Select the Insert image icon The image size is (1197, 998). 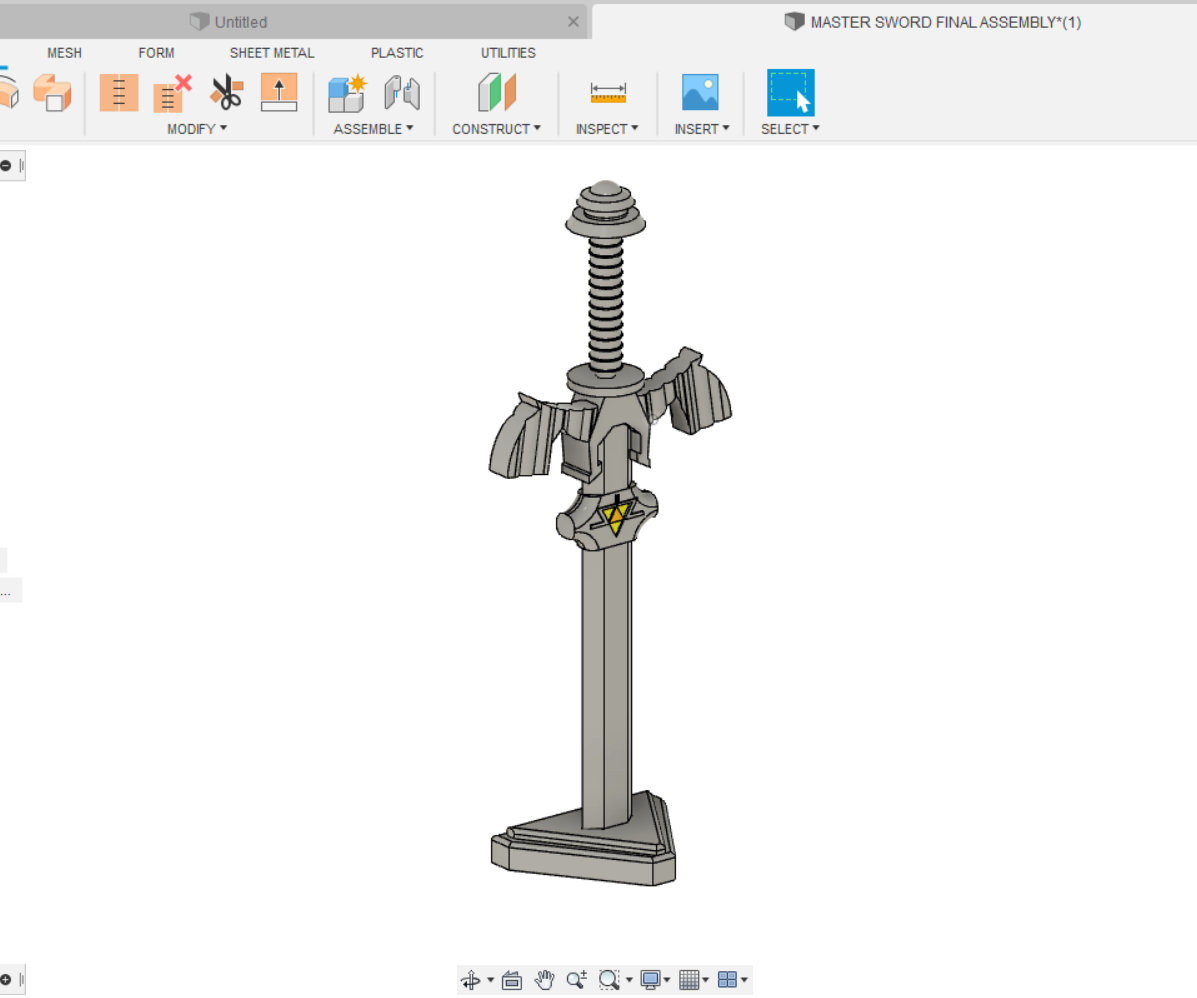[x=700, y=93]
